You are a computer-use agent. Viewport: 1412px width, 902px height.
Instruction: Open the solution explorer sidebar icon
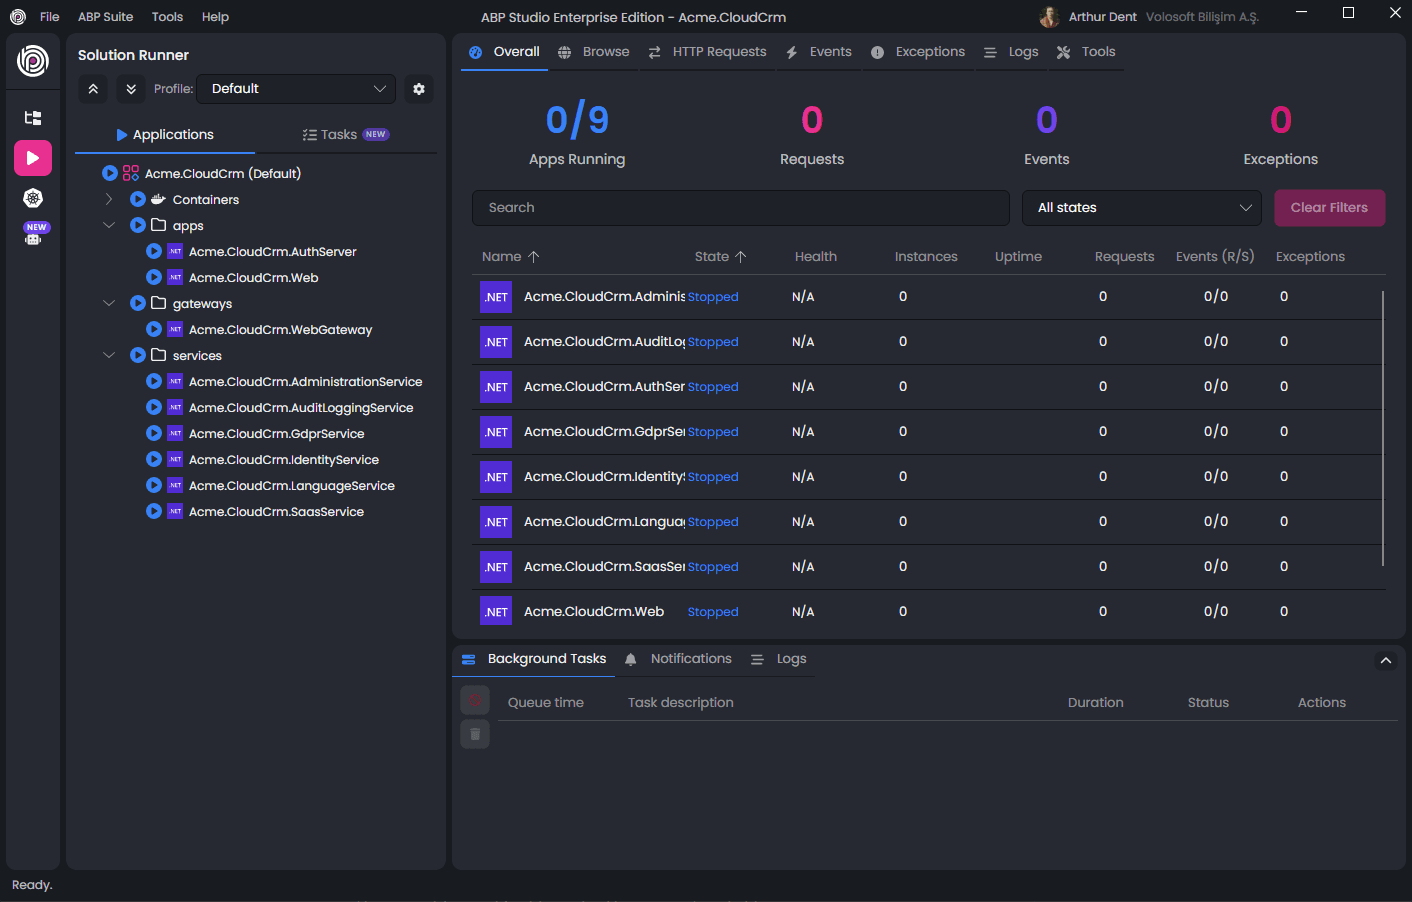click(x=33, y=117)
